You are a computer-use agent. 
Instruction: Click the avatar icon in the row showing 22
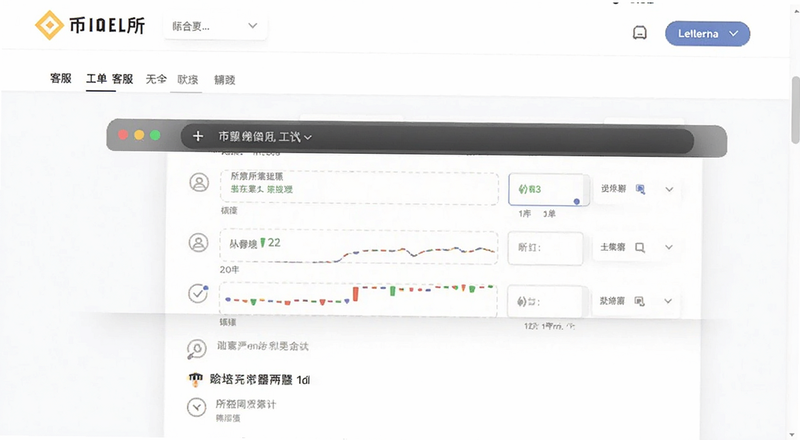click(x=198, y=242)
